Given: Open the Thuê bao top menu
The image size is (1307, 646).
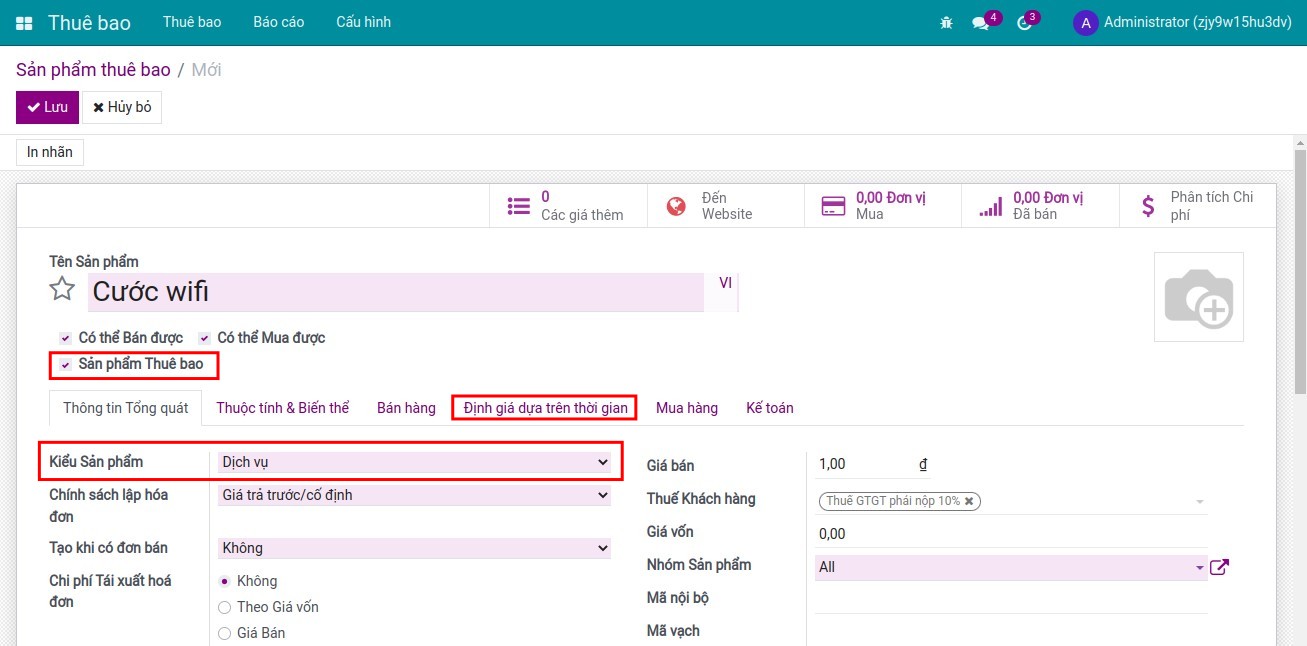Looking at the screenshot, I should point(192,22).
